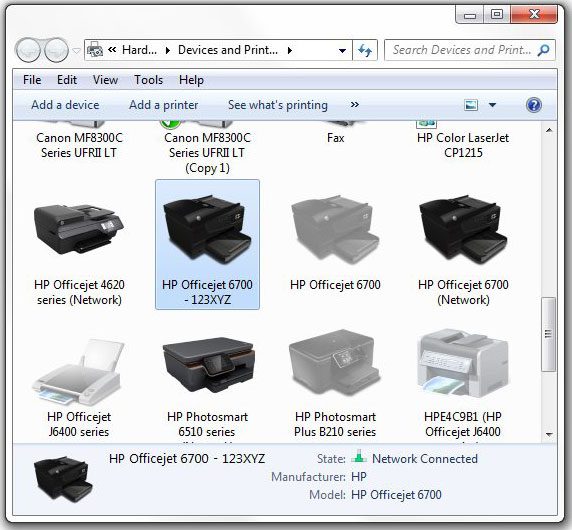This screenshot has height=530, width=572.
Task: Select Canon MF8300C Series UFRII LT (Copy 1) label
Action: [208, 153]
